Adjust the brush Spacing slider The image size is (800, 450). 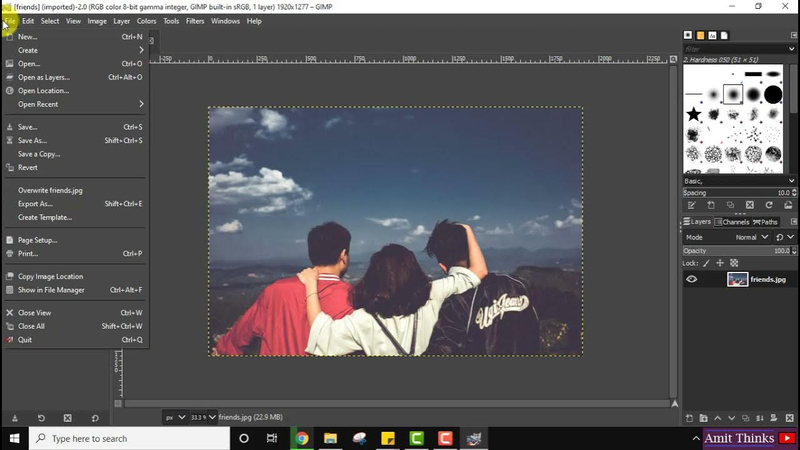pos(736,193)
